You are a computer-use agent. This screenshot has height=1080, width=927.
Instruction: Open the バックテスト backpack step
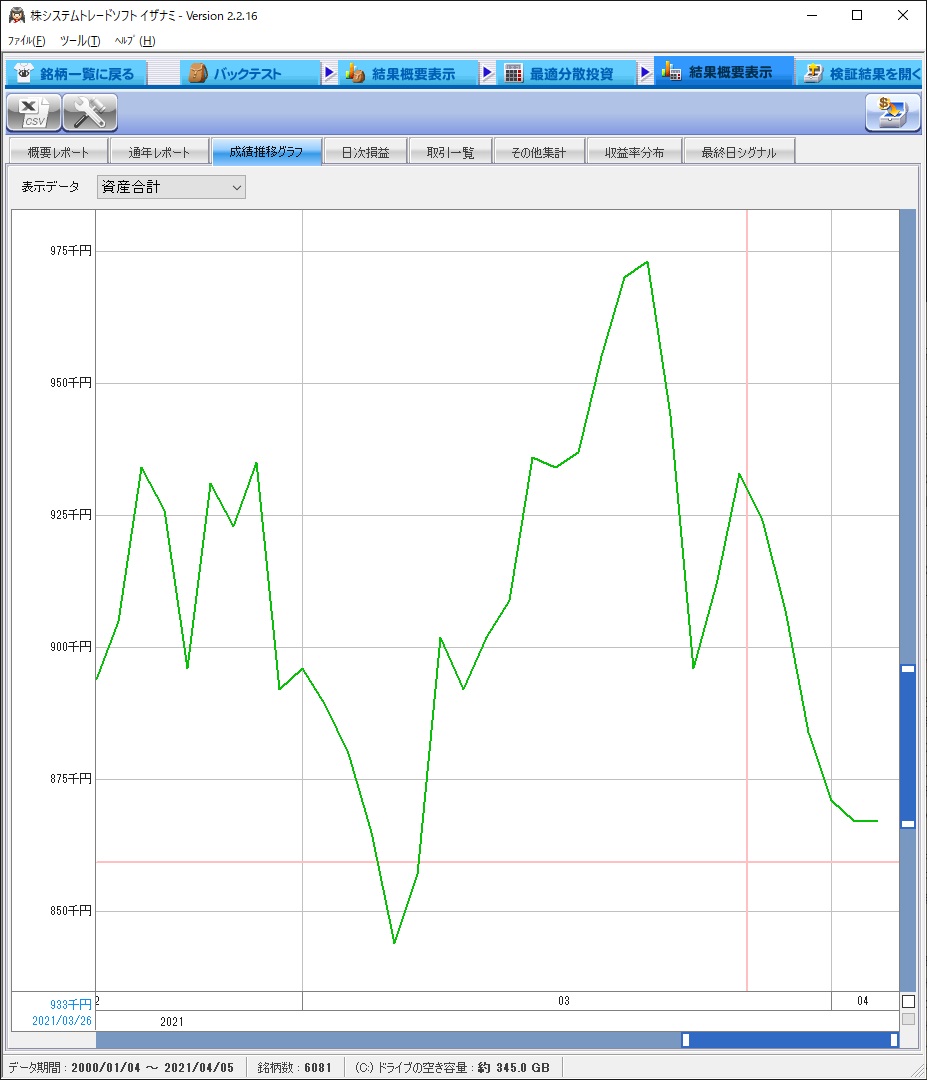click(x=247, y=74)
